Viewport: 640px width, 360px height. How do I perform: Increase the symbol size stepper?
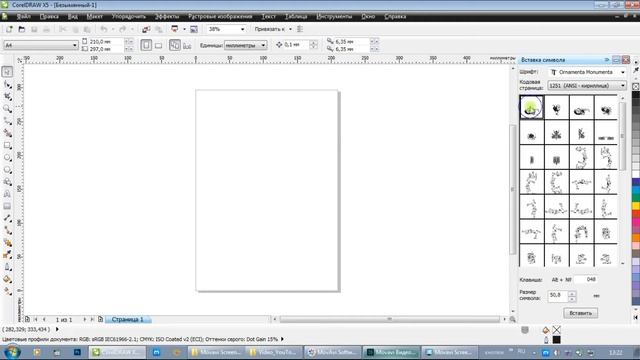point(572,293)
